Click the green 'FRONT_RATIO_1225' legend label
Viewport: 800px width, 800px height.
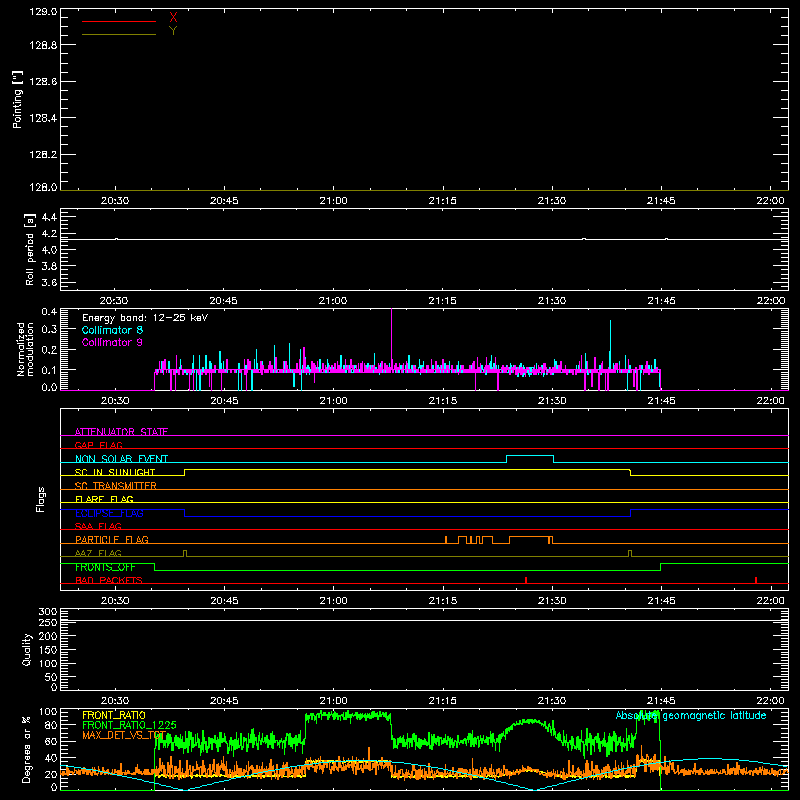coord(129,725)
